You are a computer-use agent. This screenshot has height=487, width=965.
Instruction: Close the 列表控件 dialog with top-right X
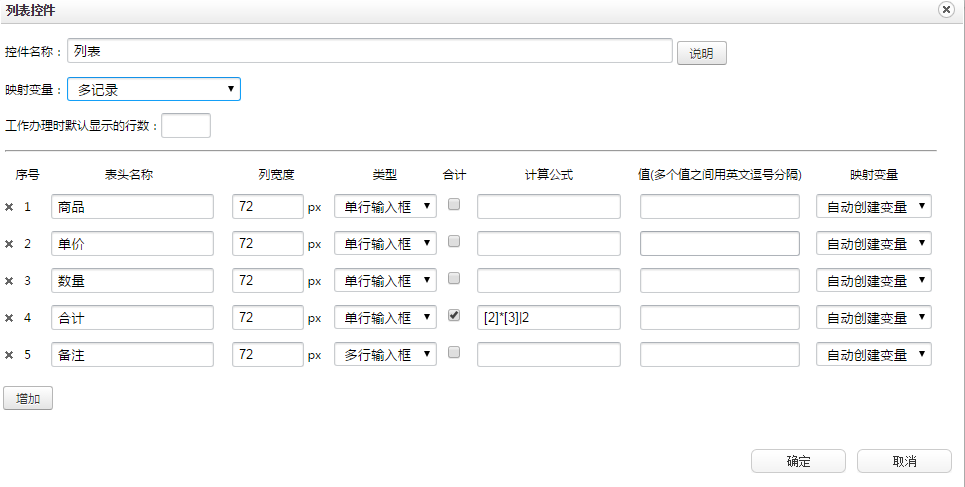(945, 9)
